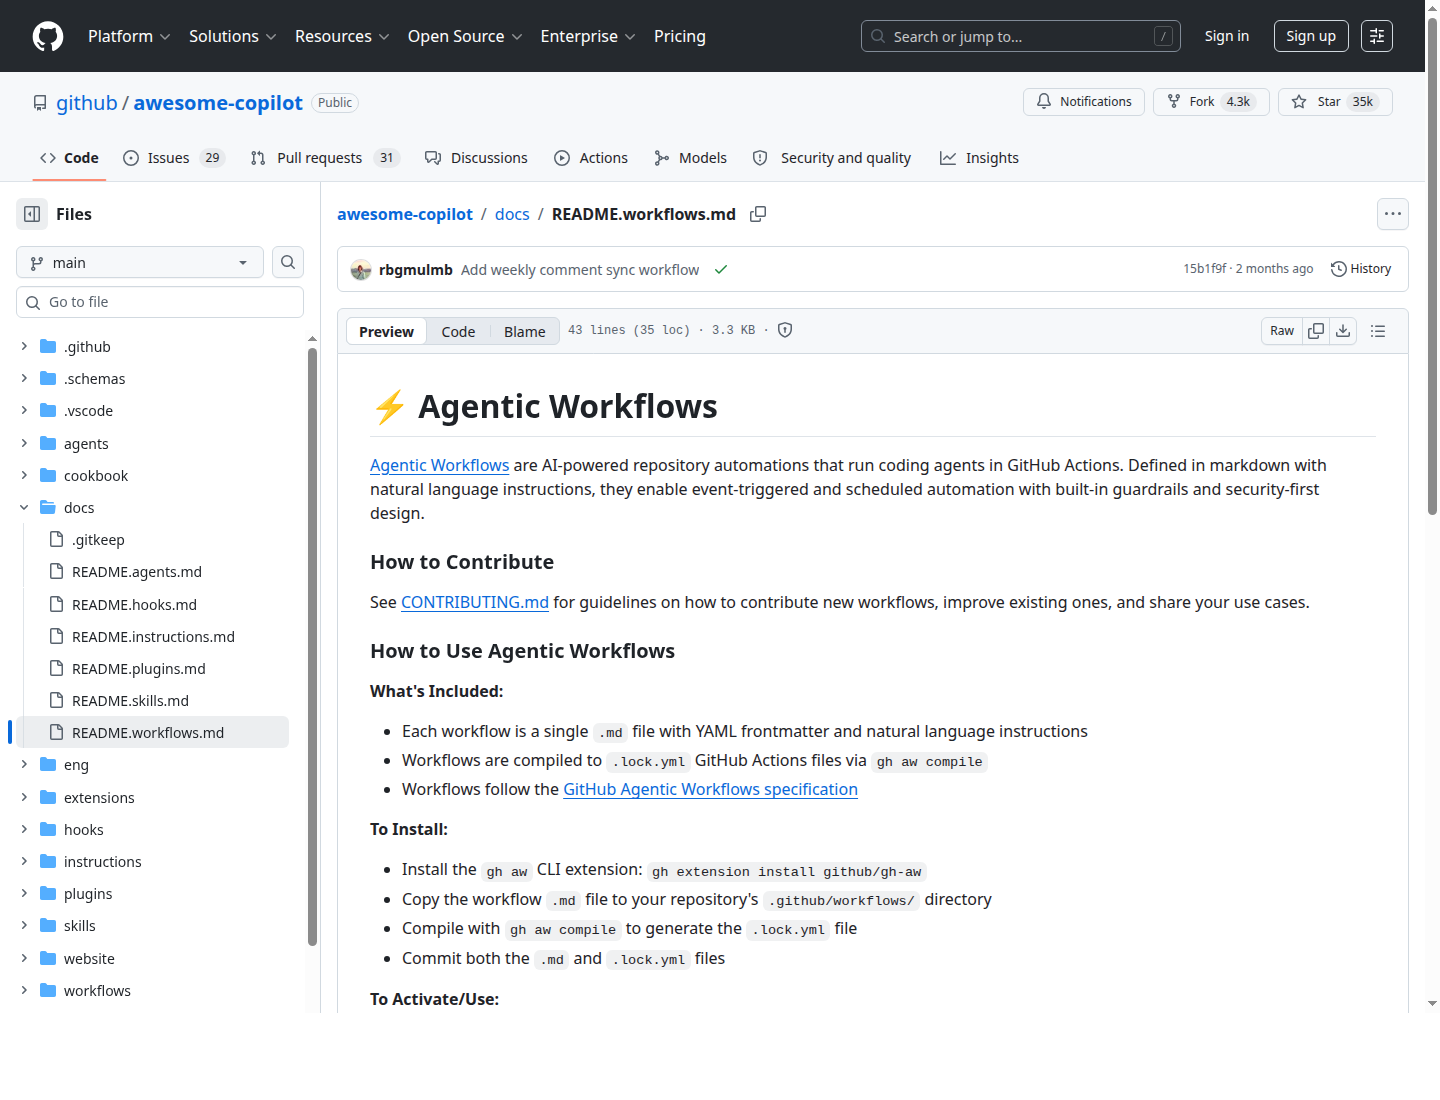Expand the Resources menu
The height and width of the screenshot is (1100, 1440).
[342, 36]
